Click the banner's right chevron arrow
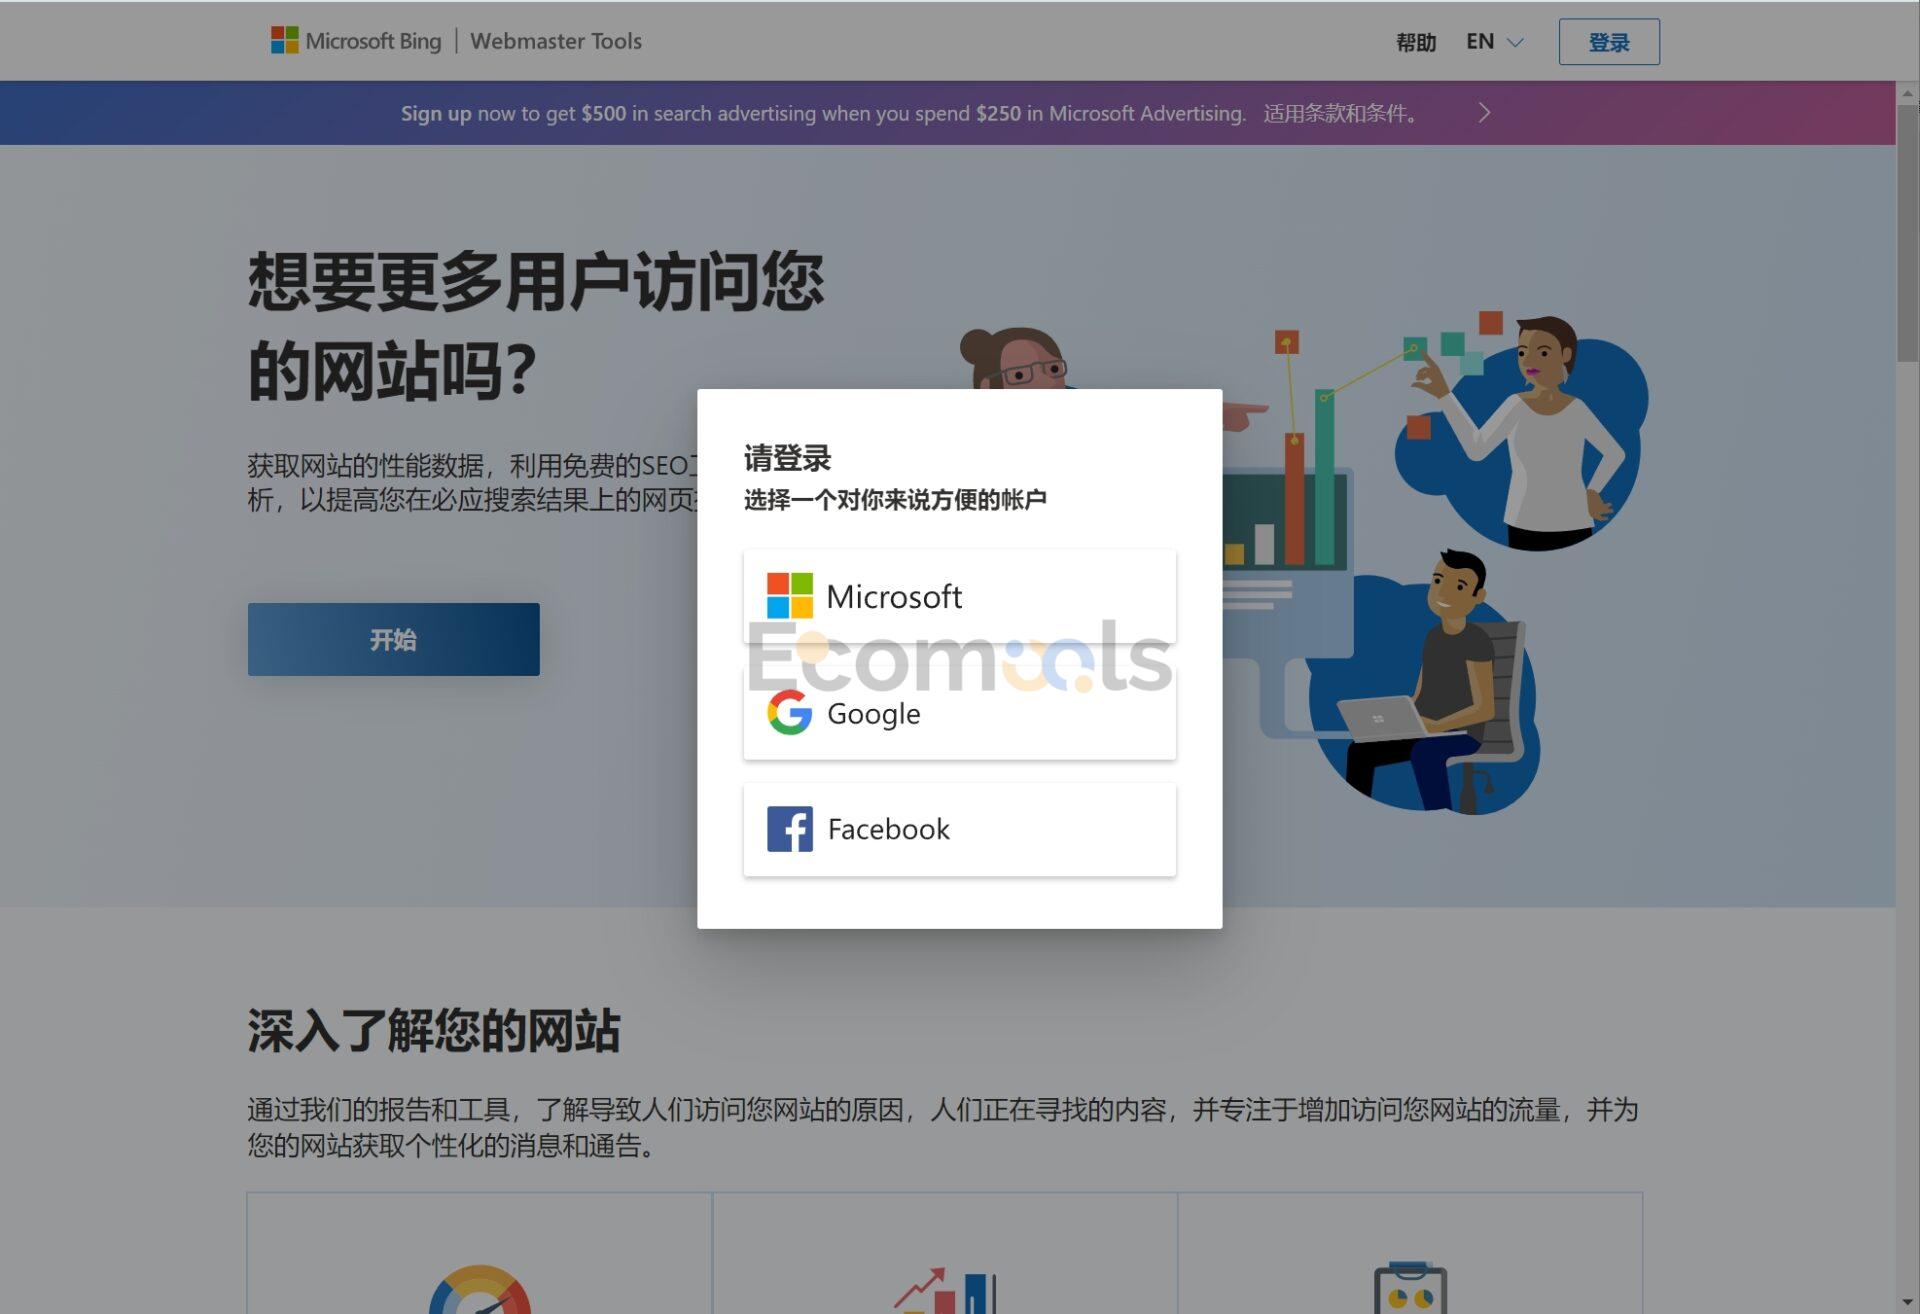The image size is (1920, 1314). coord(1484,113)
